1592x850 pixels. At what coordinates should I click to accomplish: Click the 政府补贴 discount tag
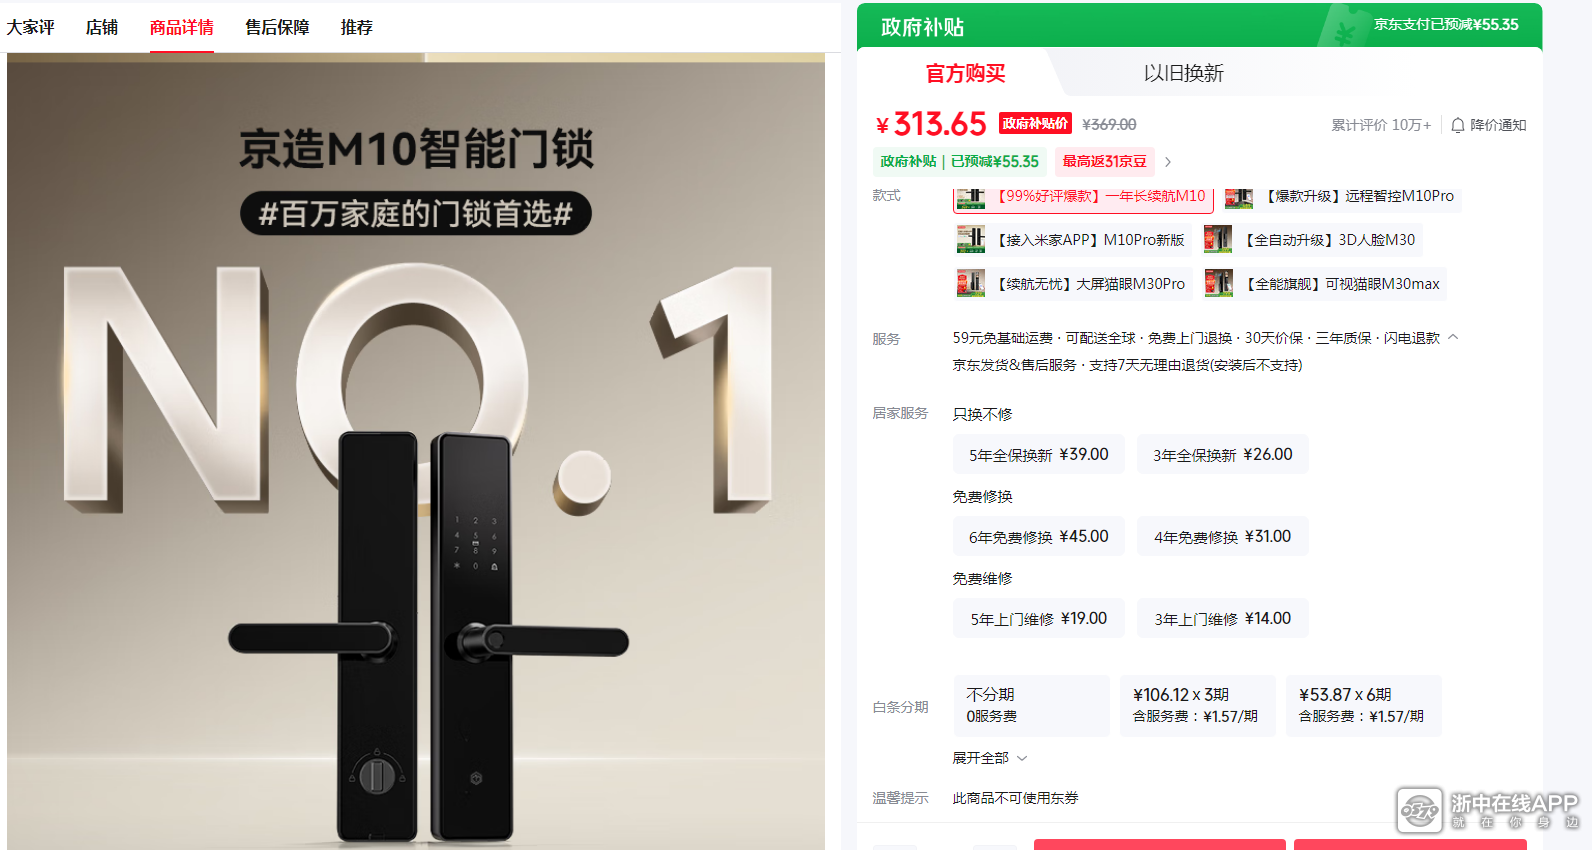click(960, 162)
